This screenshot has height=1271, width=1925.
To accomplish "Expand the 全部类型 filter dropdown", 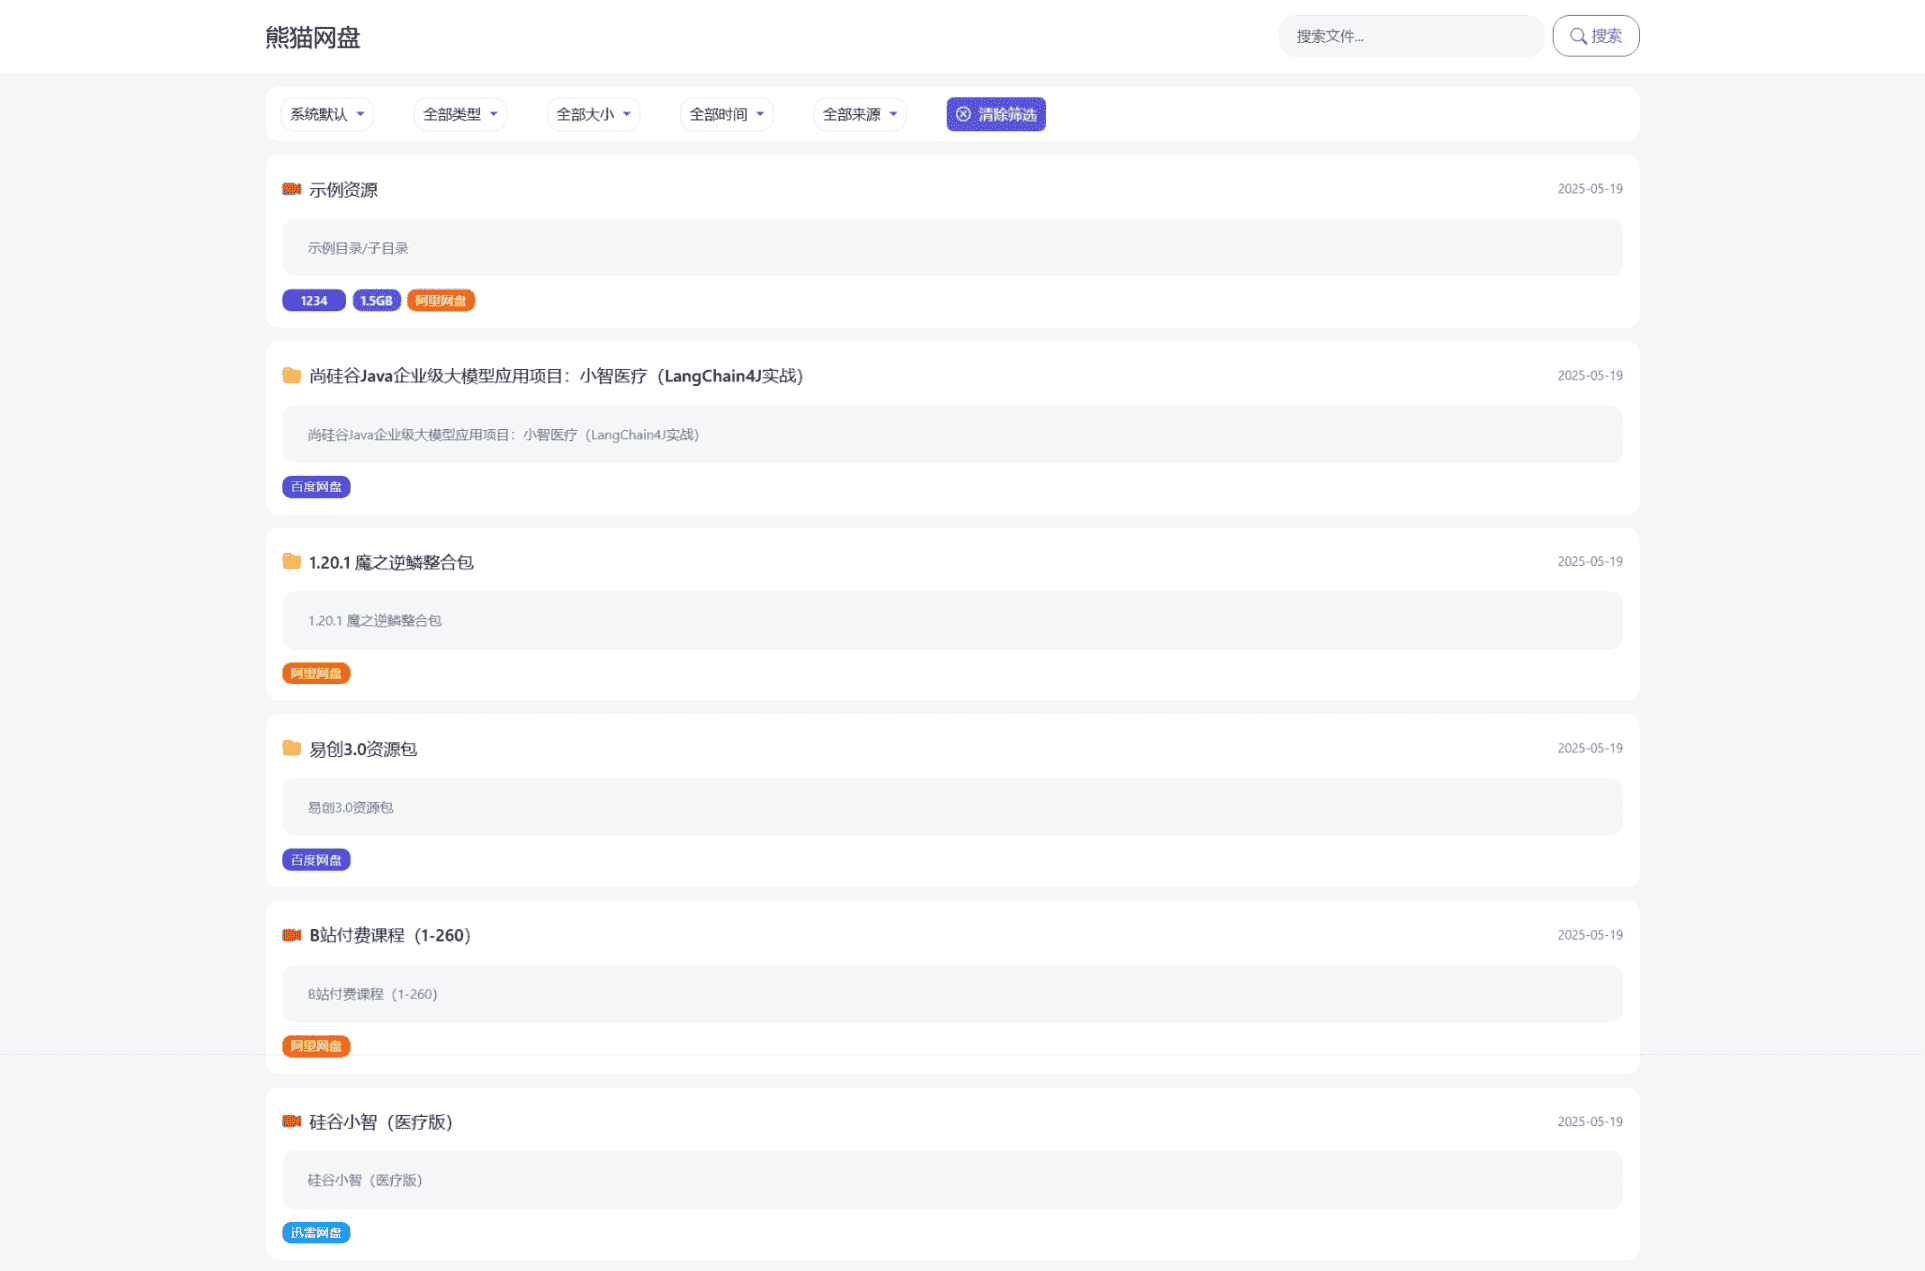I will (460, 115).
